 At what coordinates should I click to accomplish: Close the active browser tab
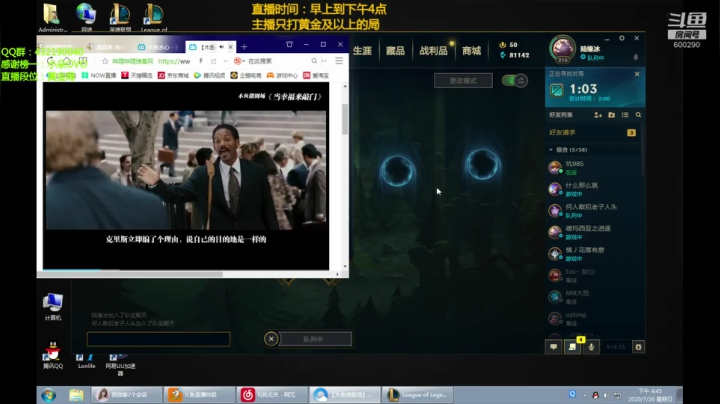pos(231,47)
